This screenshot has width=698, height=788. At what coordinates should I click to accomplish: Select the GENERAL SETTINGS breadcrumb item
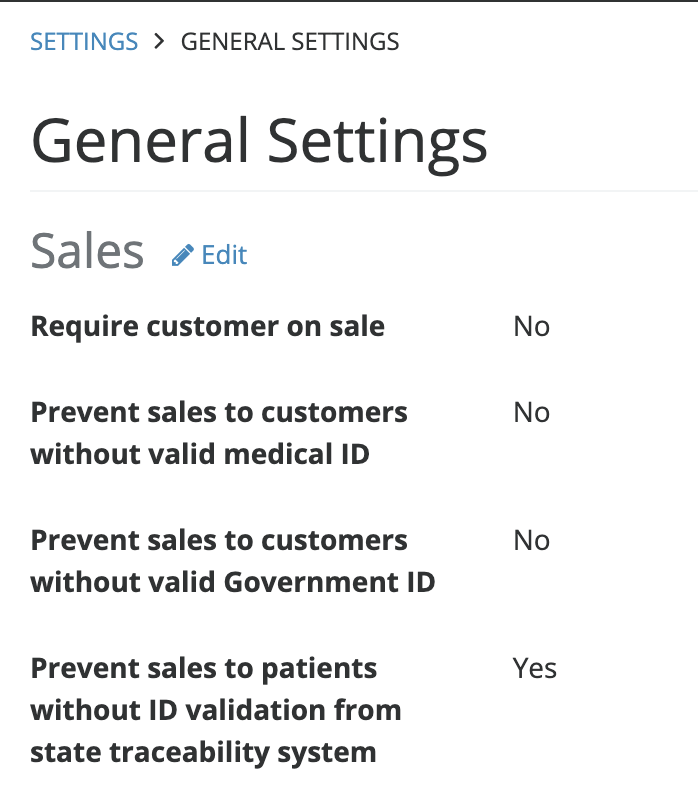point(290,42)
